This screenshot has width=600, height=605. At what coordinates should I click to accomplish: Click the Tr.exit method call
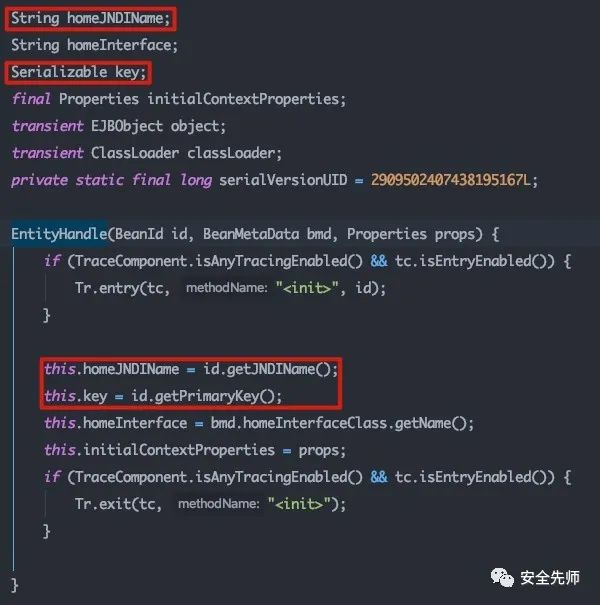102,504
